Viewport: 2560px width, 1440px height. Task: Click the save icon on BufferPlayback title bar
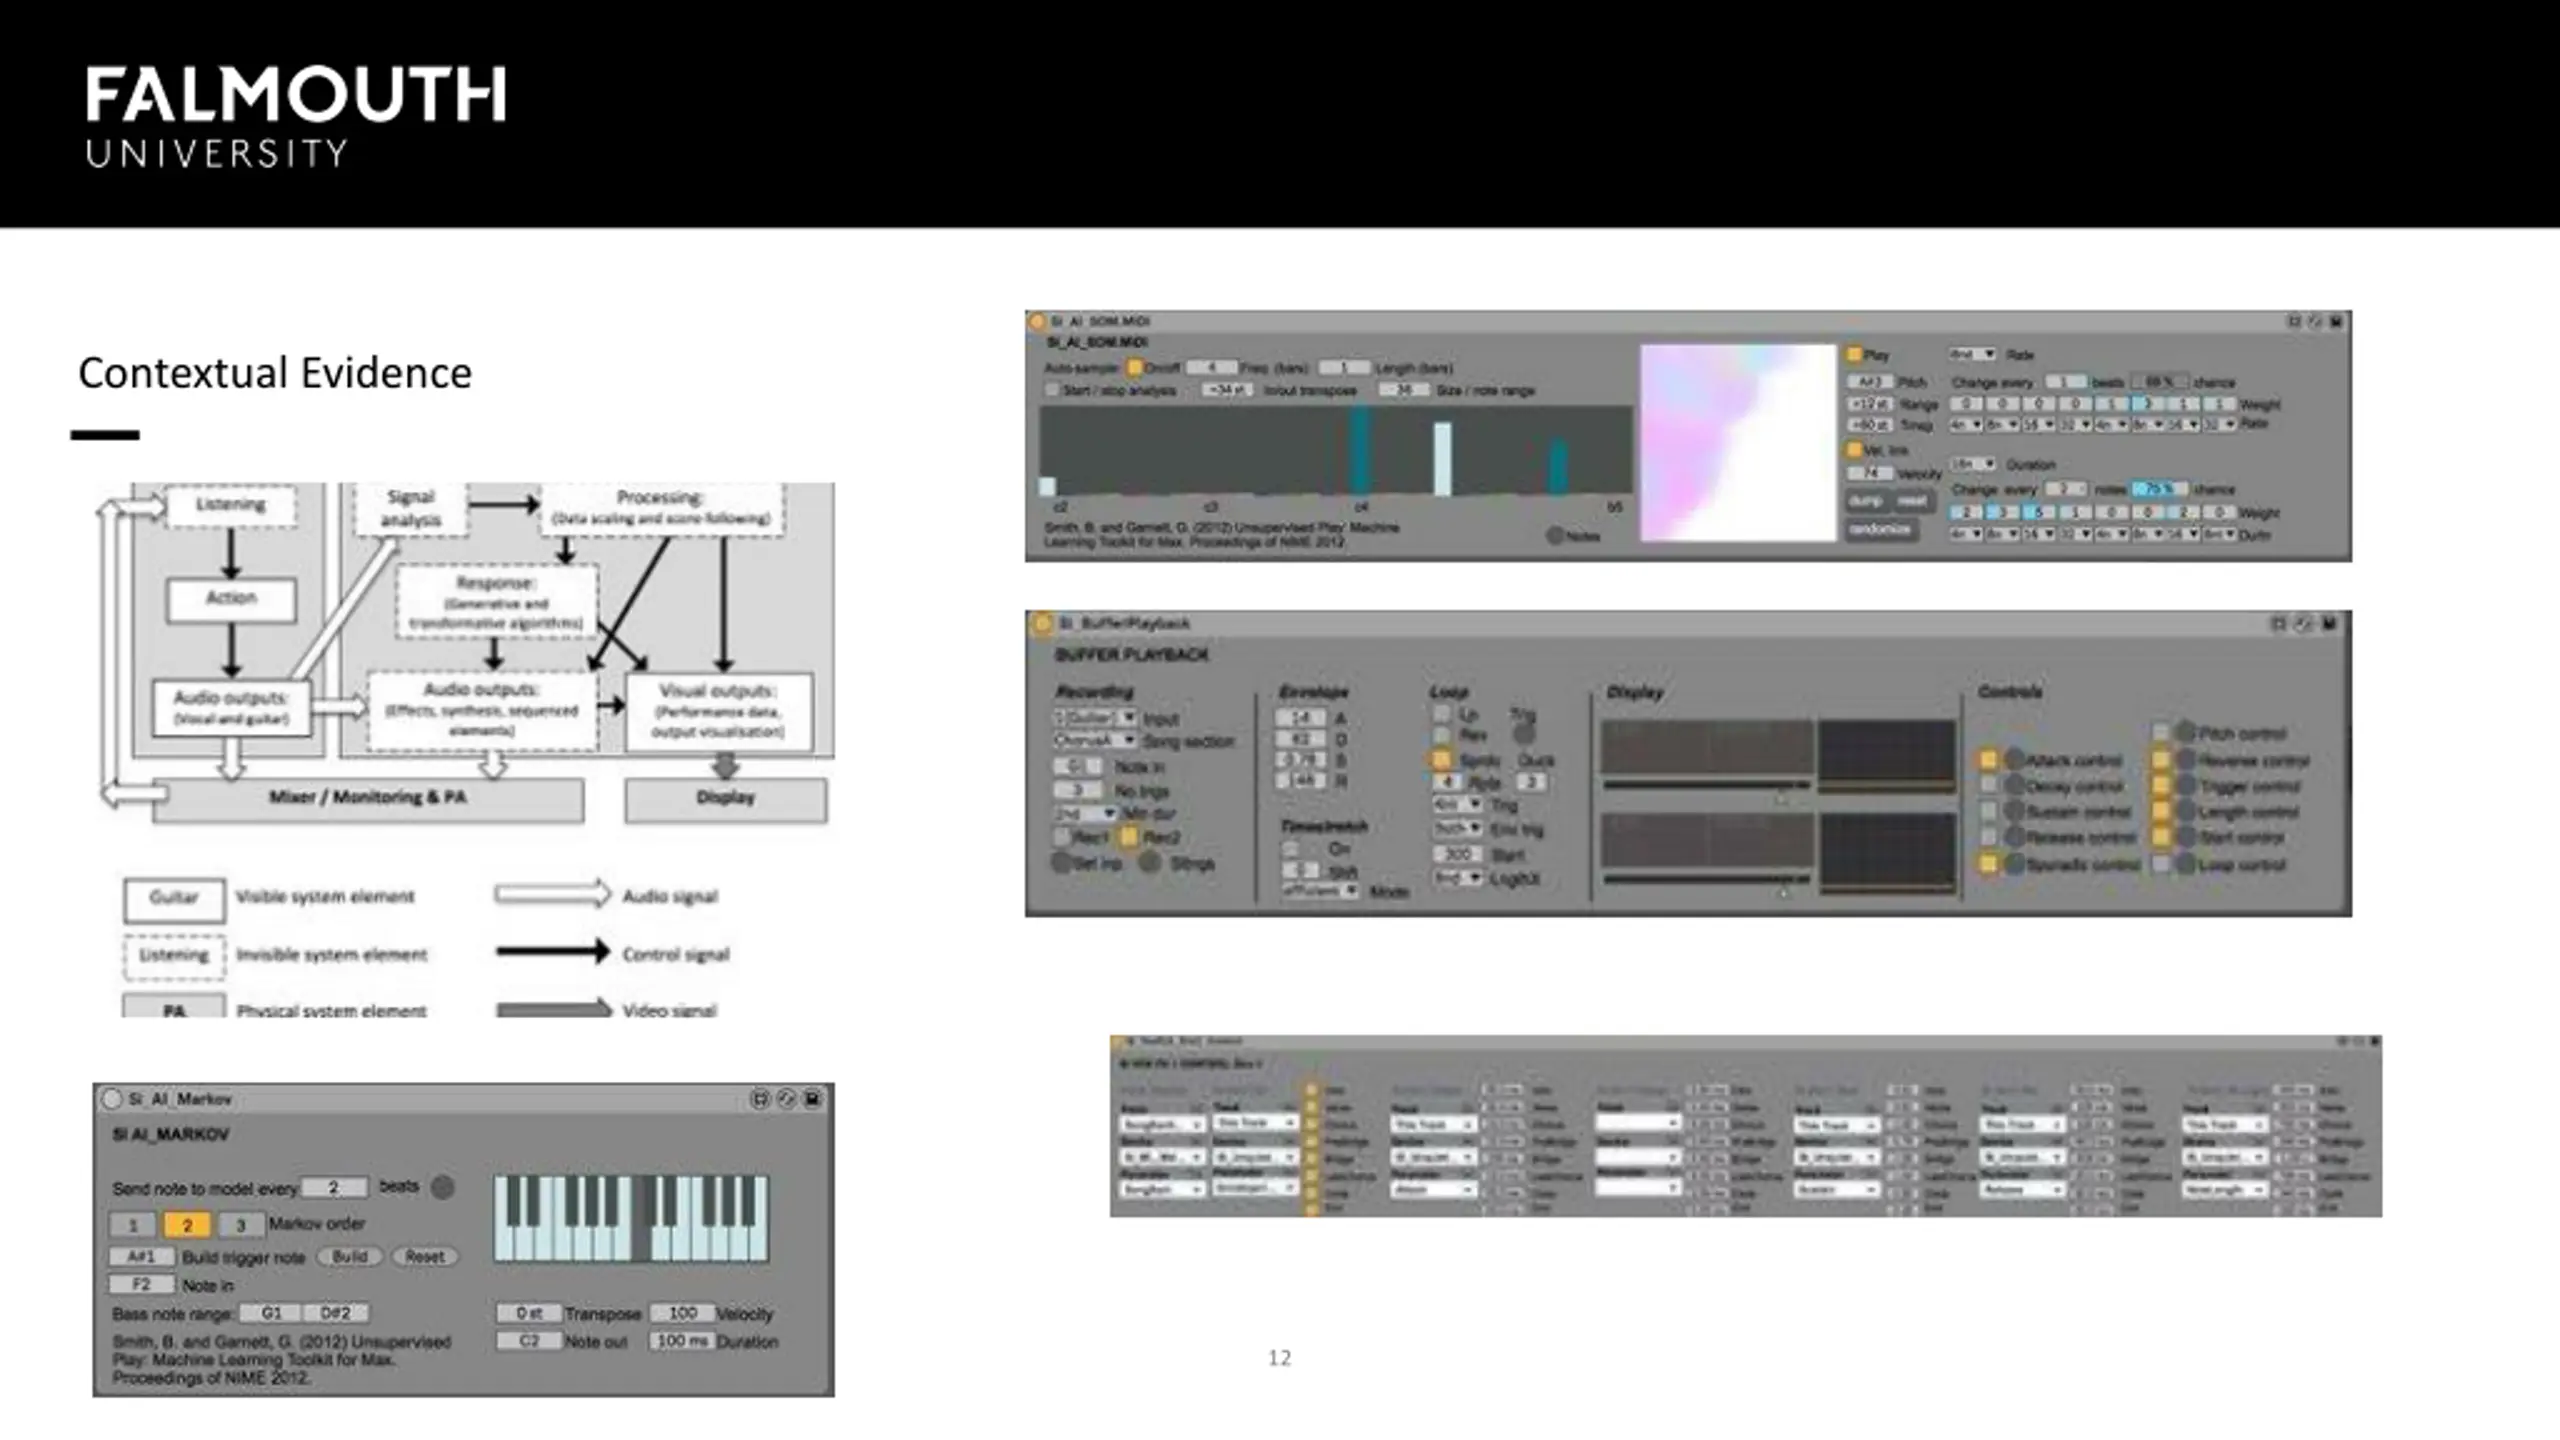pyautogui.click(x=2329, y=623)
